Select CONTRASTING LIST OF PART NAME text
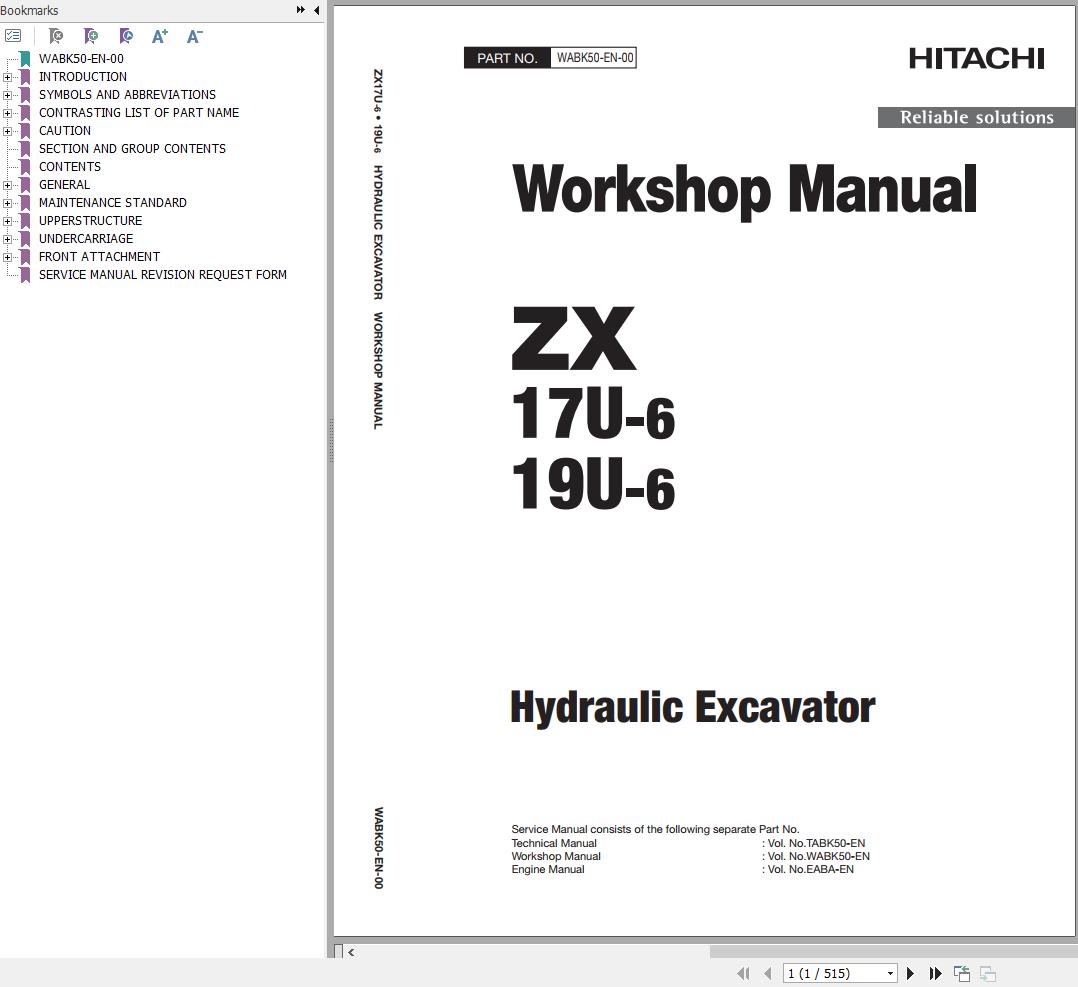Viewport: 1078px width, 987px height. (x=139, y=113)
